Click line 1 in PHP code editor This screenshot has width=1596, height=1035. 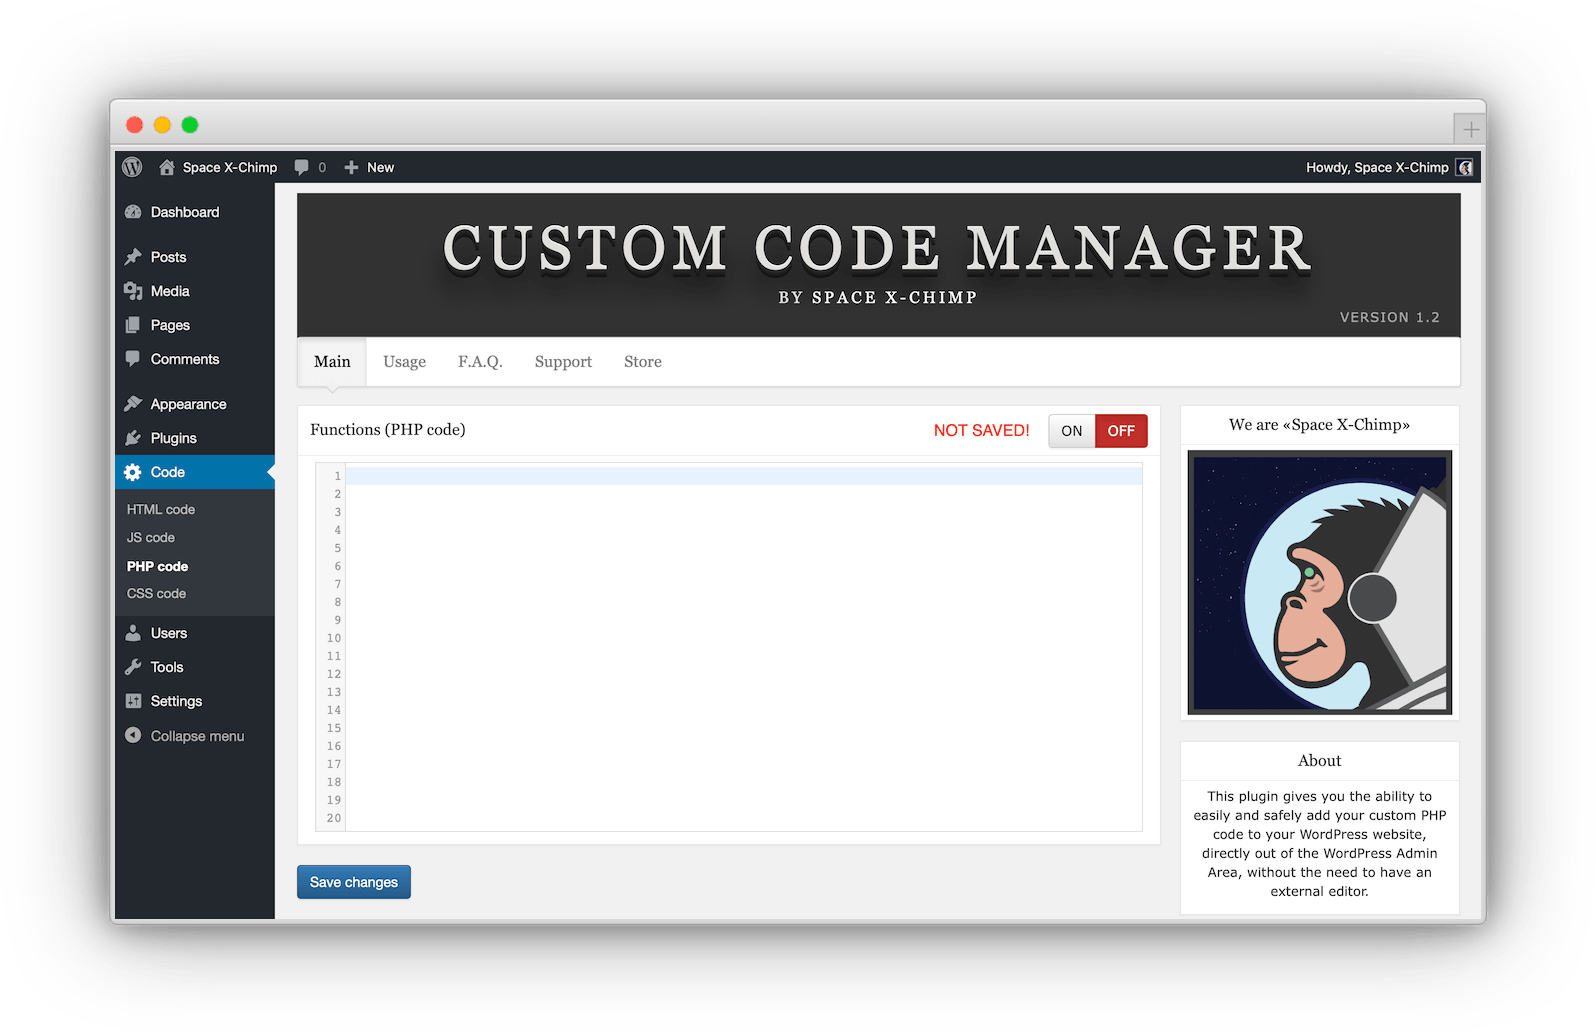[x=744, y=476]
